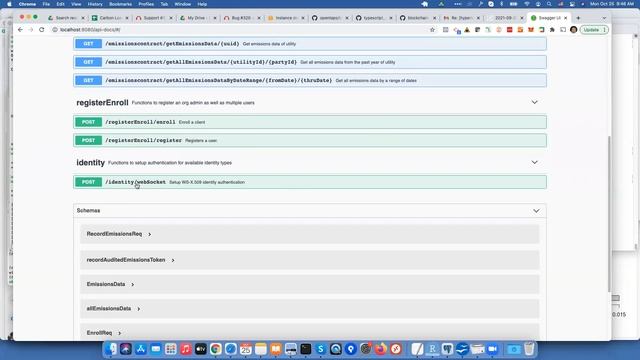Viewport: 640px width, 360px height.
Task: Close the Swagger UI tab
Action: [x=565, y=18]
